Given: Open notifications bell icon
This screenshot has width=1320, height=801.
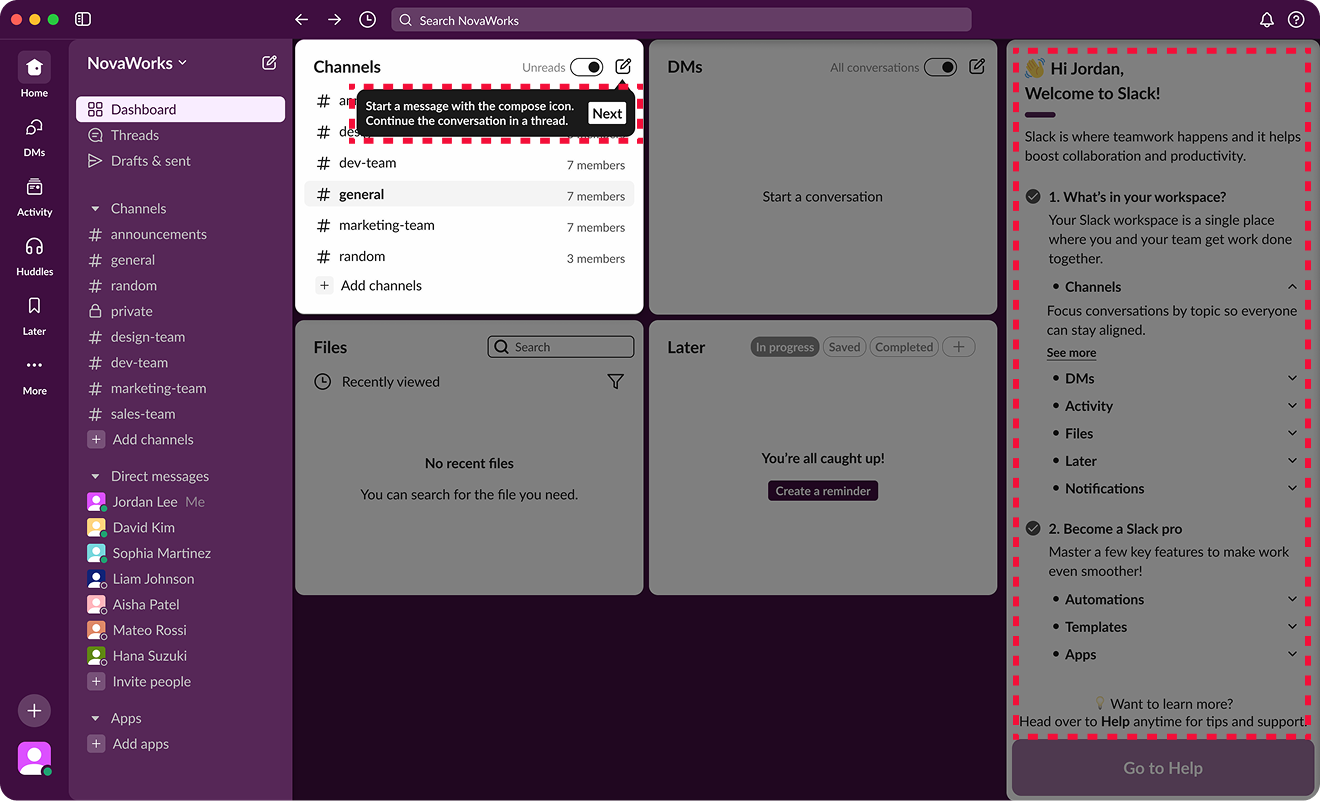Looking at the screenshot, I should point(1267,19).
